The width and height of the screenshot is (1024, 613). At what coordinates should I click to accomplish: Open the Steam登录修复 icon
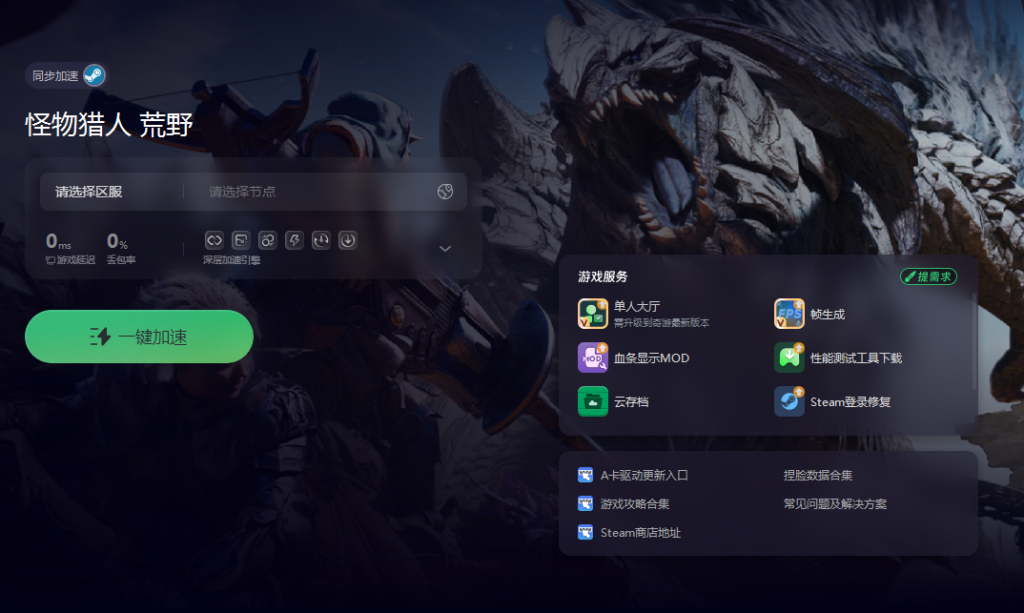point(790,401)
